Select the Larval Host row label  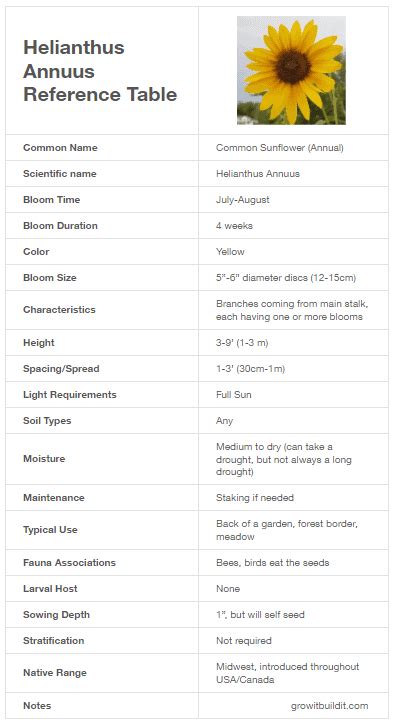[50, 589]
